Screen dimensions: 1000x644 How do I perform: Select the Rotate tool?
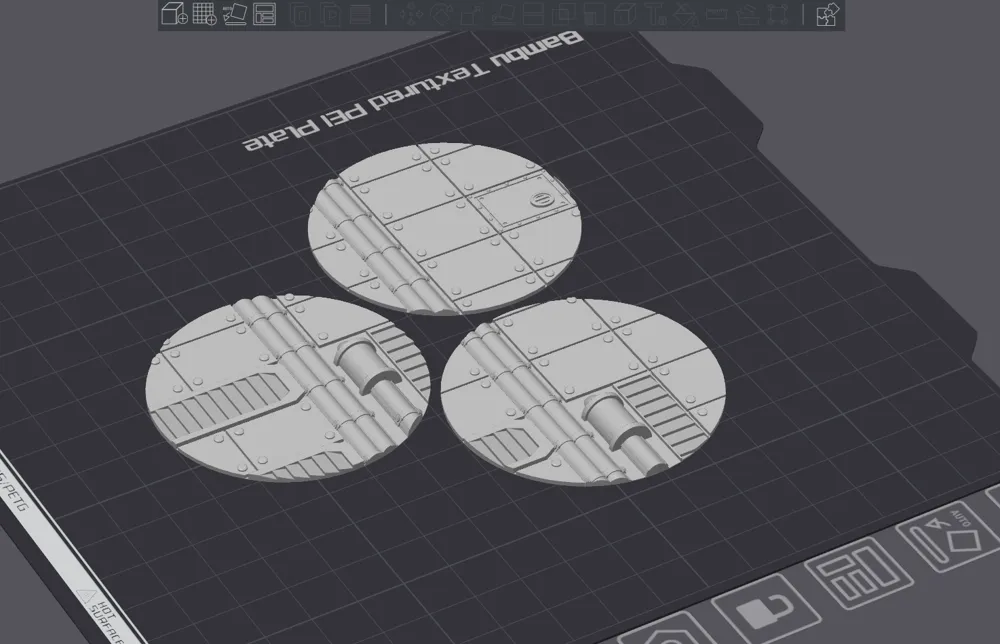pyautogui.click(x=441, y=14)
